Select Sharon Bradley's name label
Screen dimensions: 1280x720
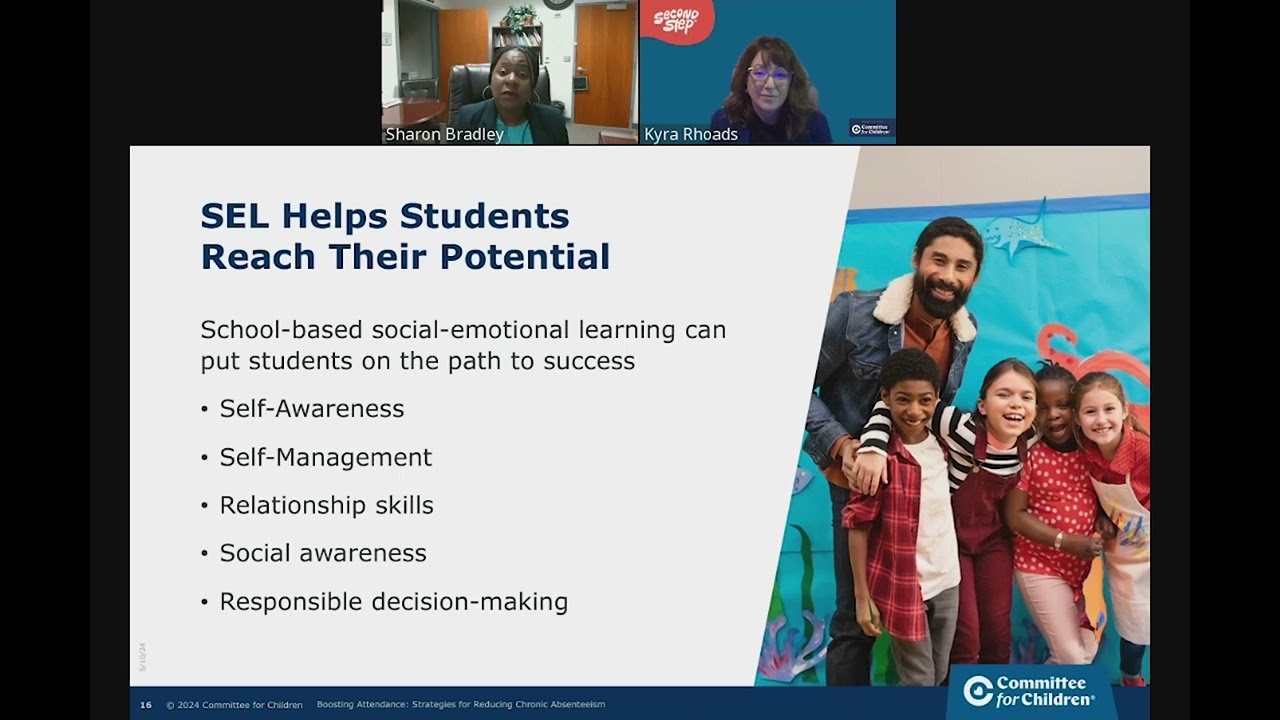click(x=445, y=134)
